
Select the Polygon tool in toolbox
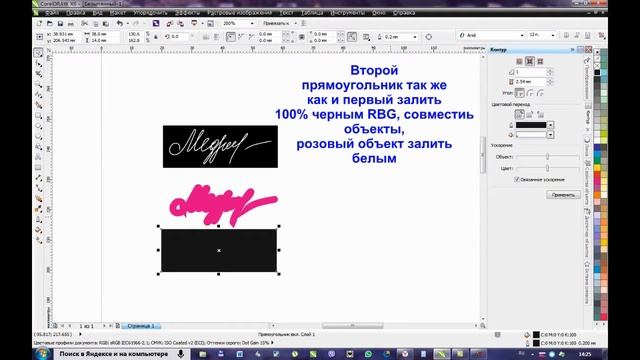click(x=38, y=136)
